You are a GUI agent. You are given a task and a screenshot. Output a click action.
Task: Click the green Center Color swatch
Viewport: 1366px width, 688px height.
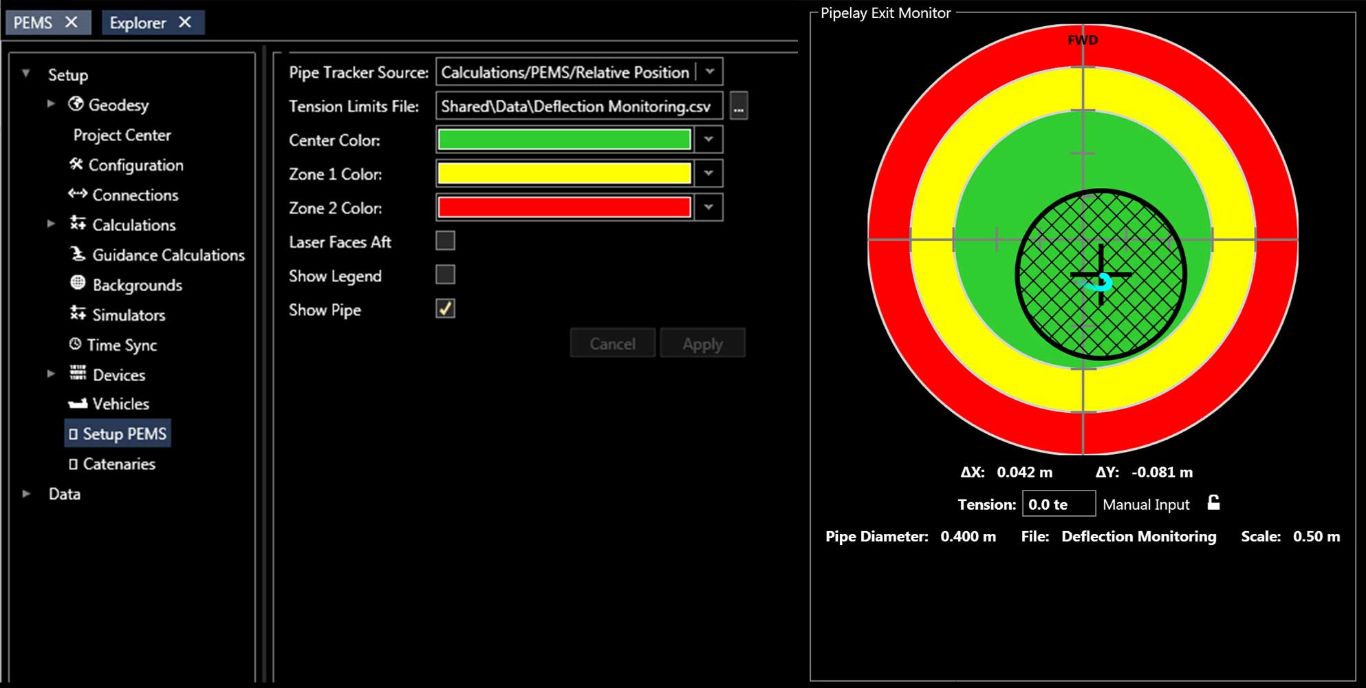[565, 140]
